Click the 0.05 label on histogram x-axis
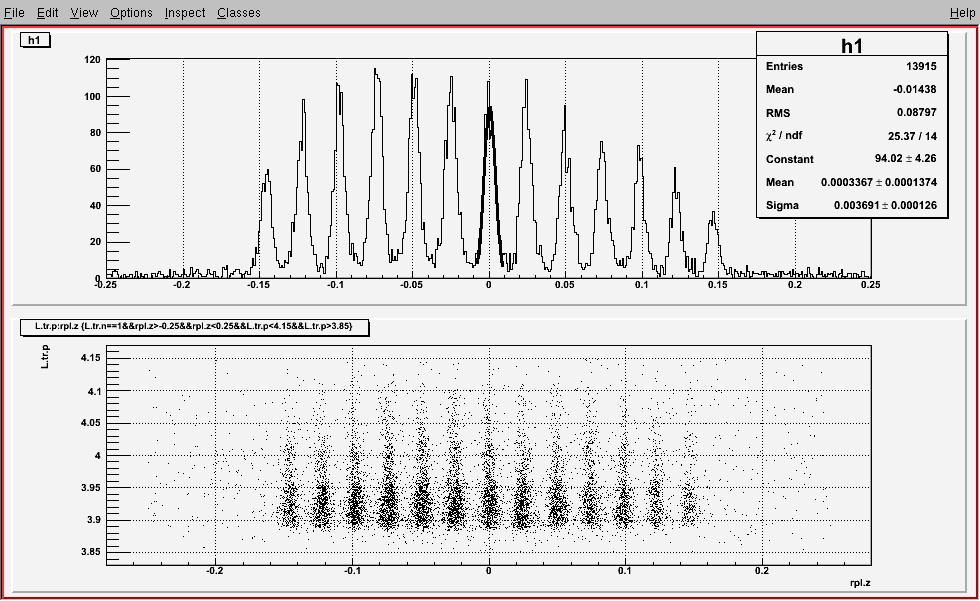This screenshot has height=601, width=980. pos(565,285)
